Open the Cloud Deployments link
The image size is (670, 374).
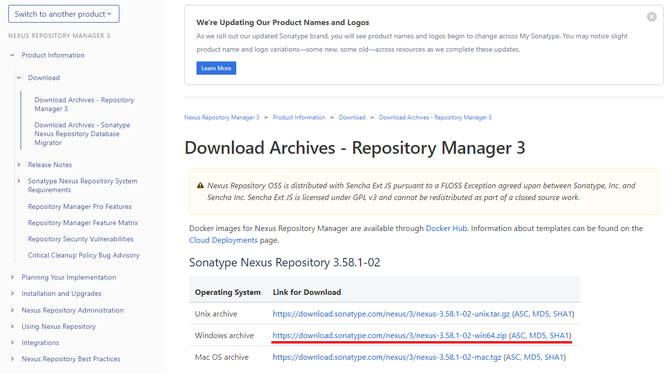223,240
